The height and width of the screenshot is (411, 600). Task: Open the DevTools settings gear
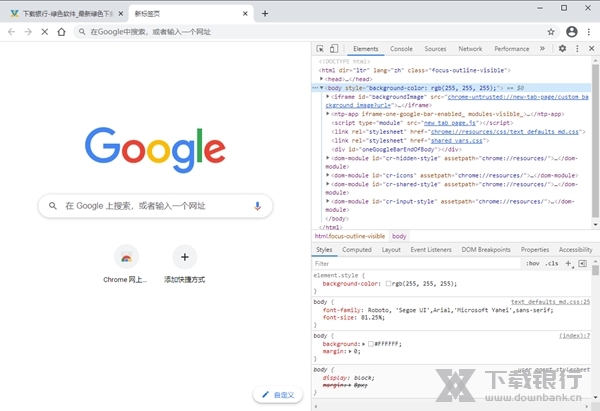click(562, 49)
